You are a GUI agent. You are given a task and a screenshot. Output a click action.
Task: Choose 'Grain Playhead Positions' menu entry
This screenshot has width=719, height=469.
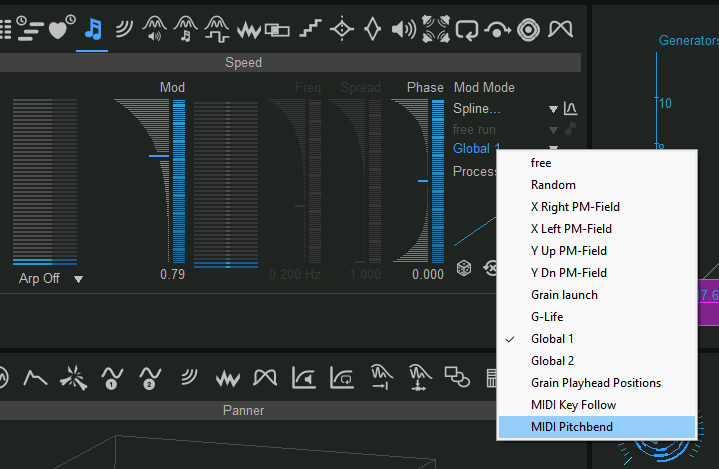(597, 383)
